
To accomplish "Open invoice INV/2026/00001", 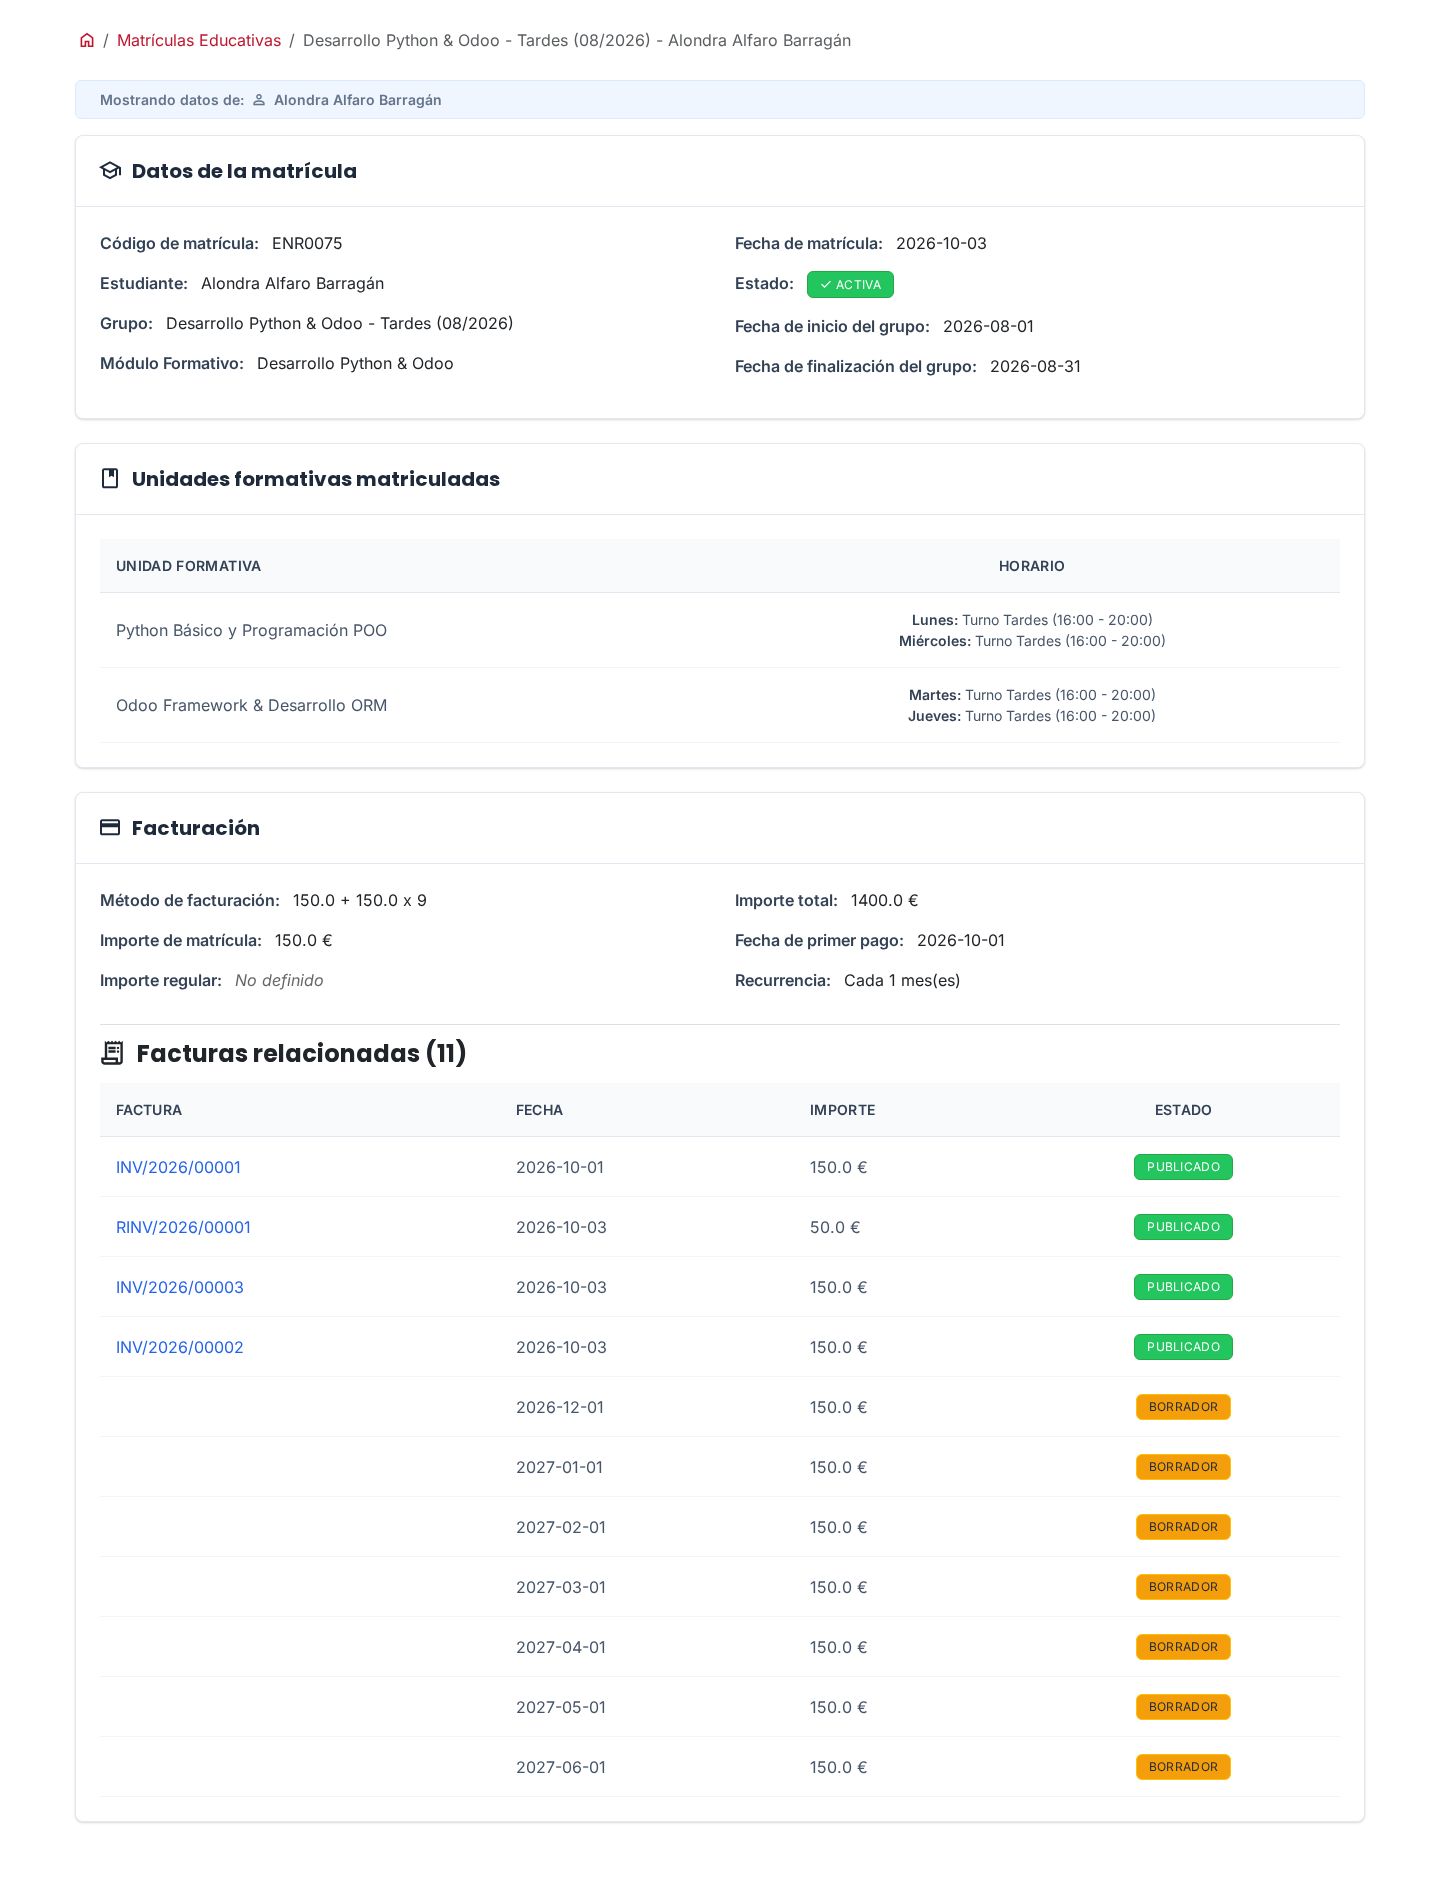I will pyautogui.click(x=178, y=1167).
